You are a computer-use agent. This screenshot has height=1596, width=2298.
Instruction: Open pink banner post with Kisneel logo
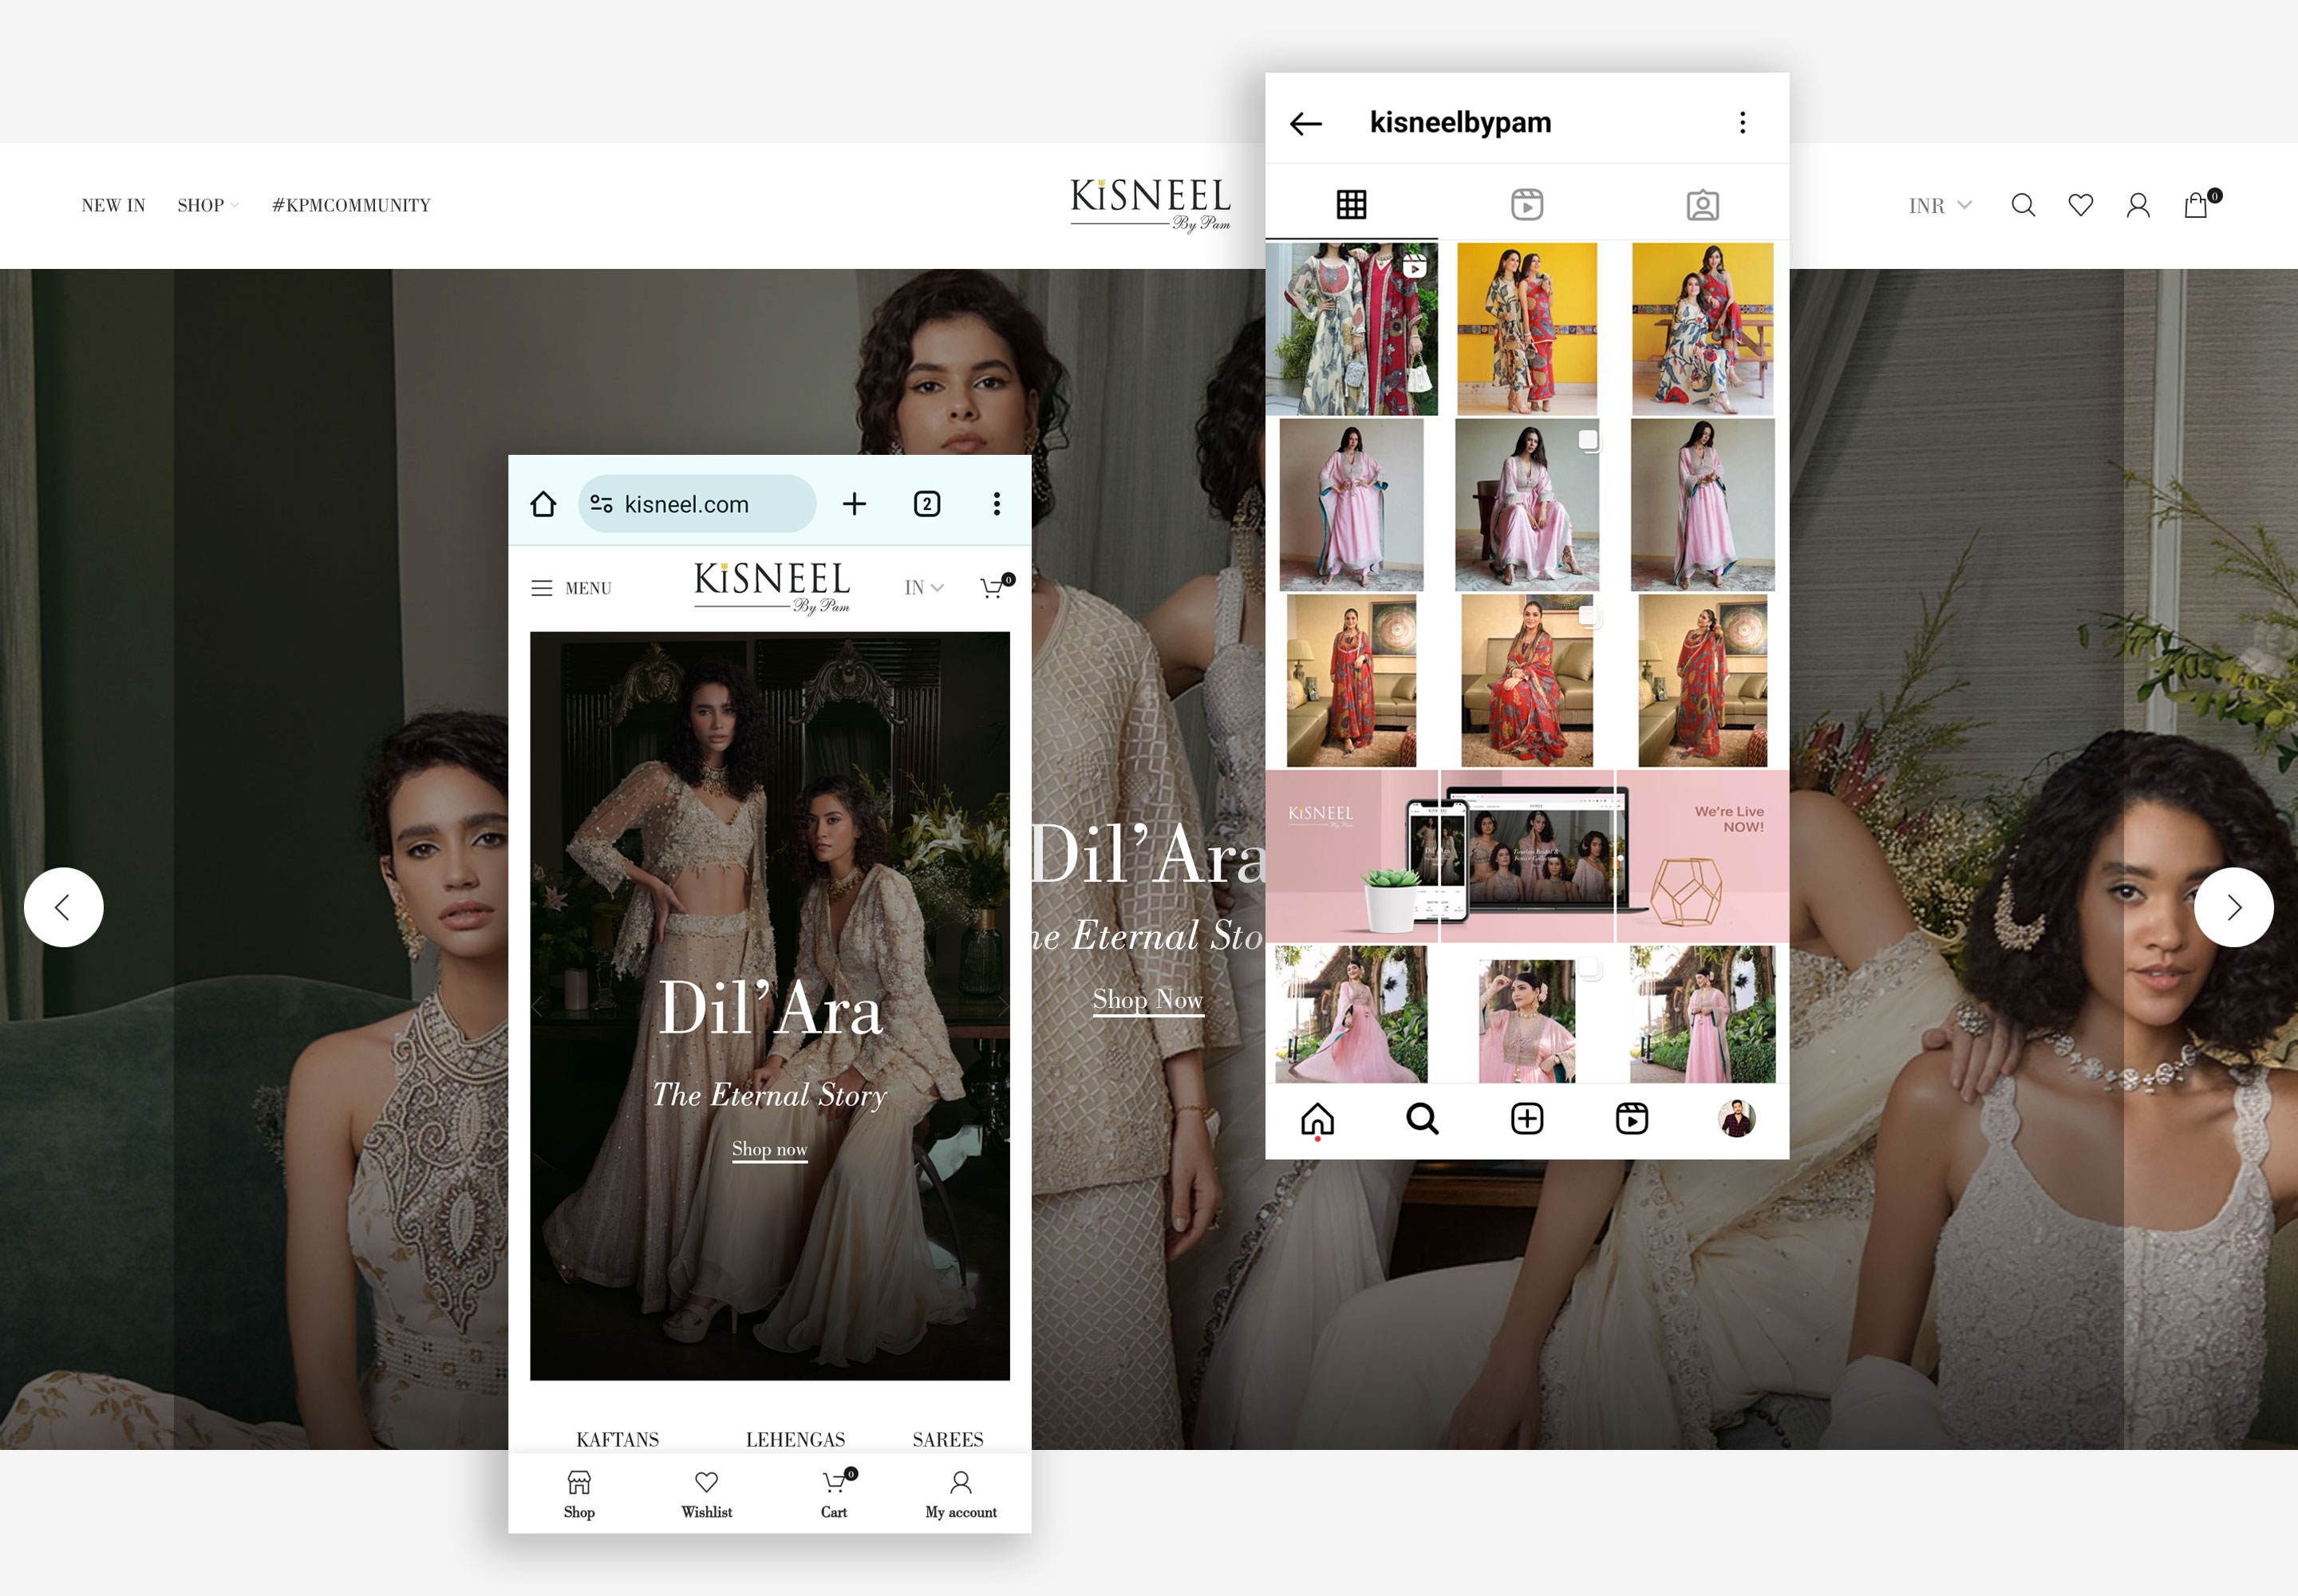[1352, 856]
